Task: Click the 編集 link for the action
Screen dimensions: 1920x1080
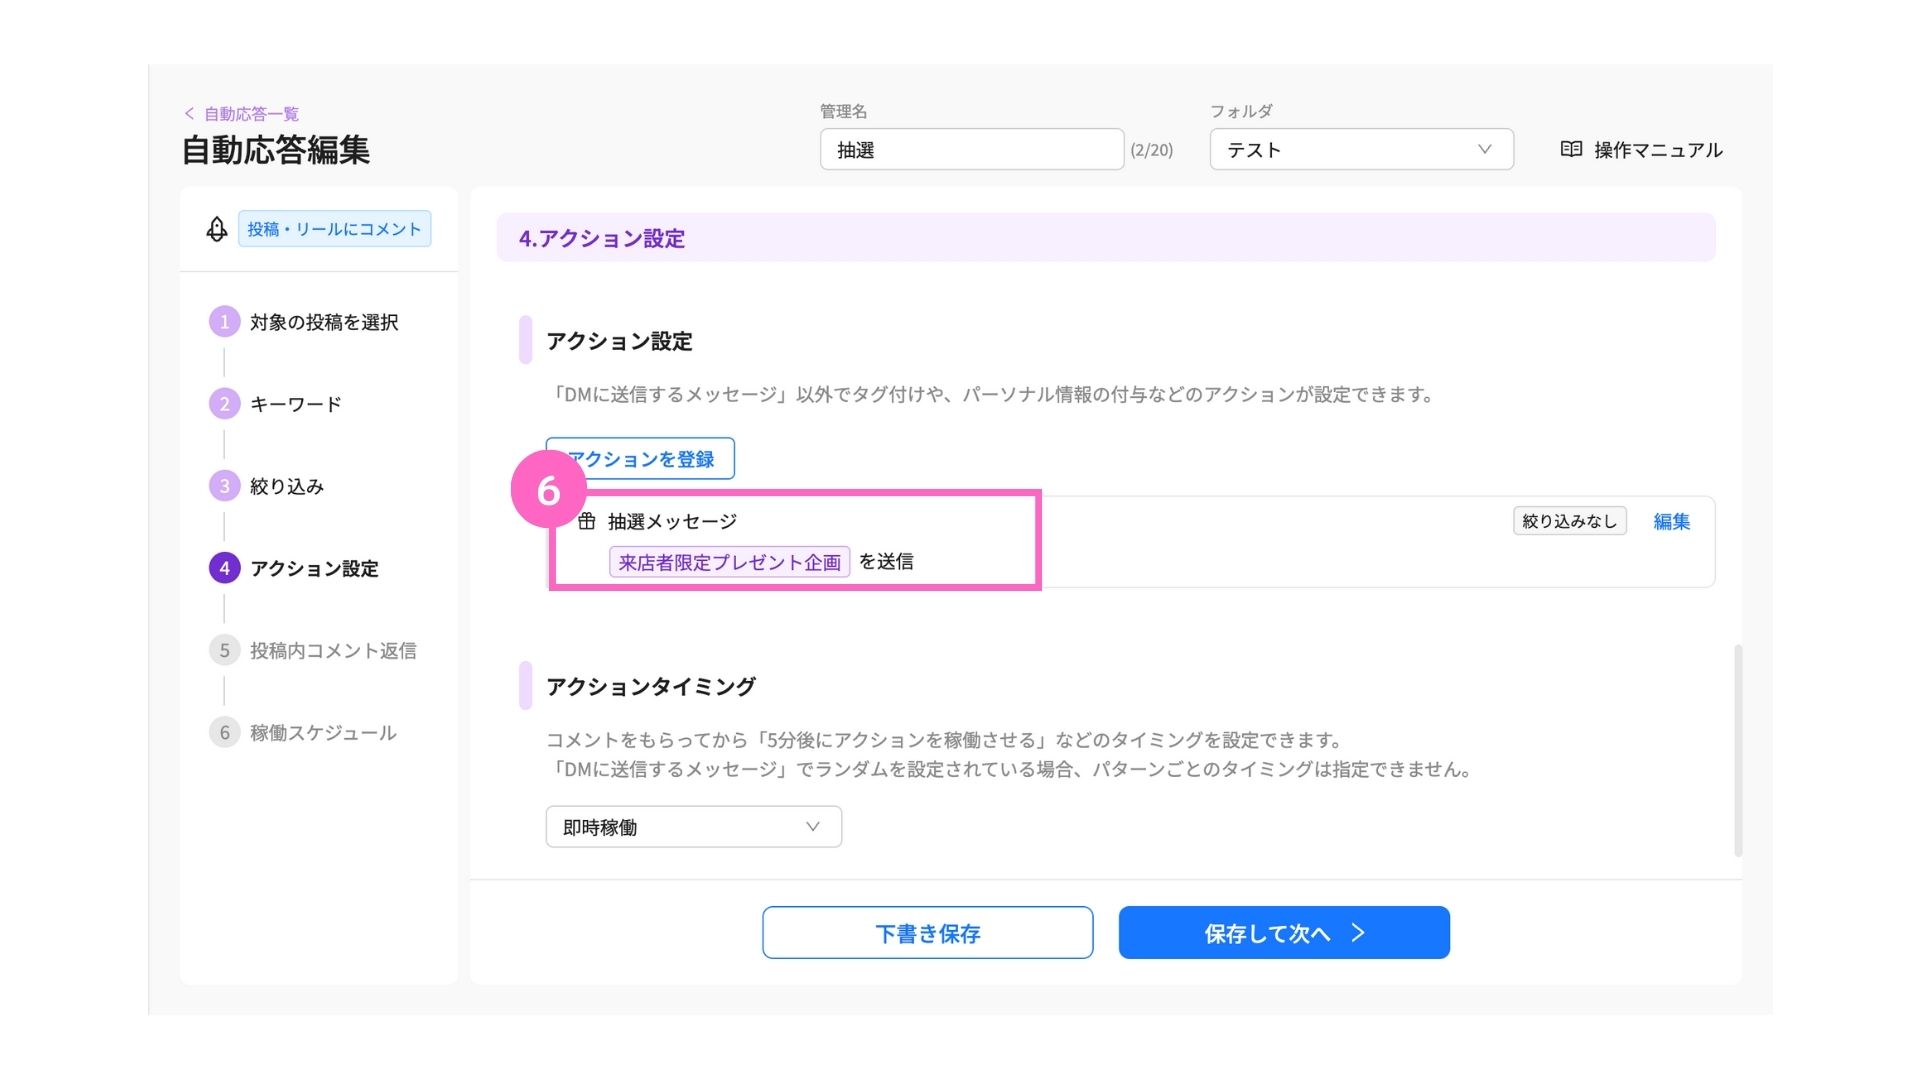Action: 1671,521
